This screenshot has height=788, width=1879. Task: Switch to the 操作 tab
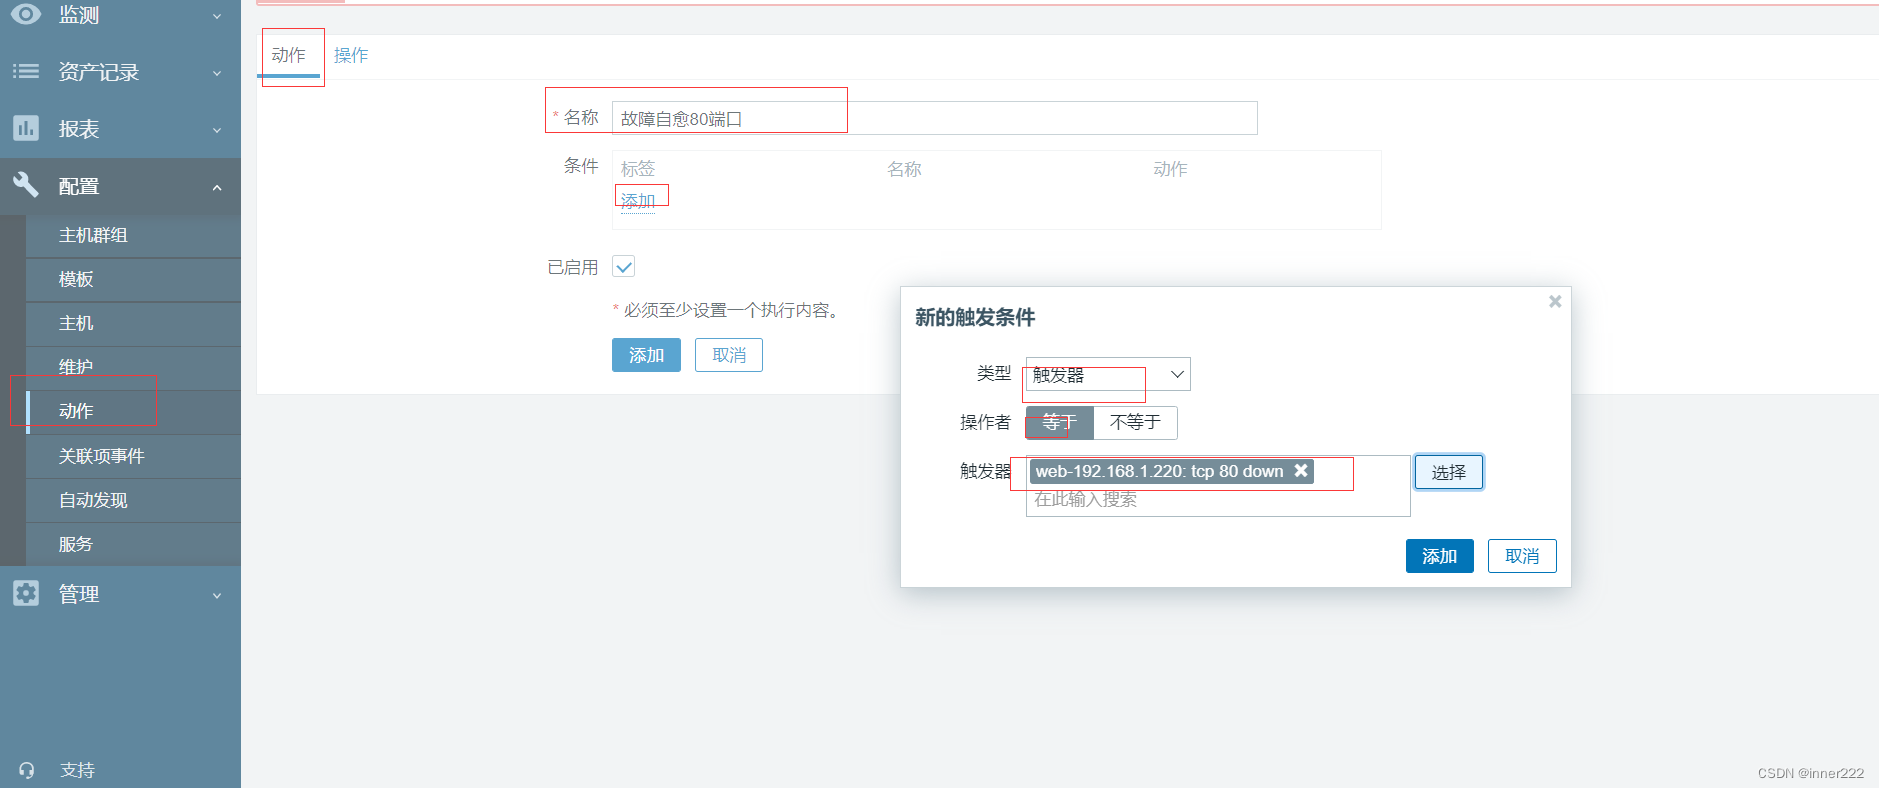pyautogui.click(x=351, y=55)
